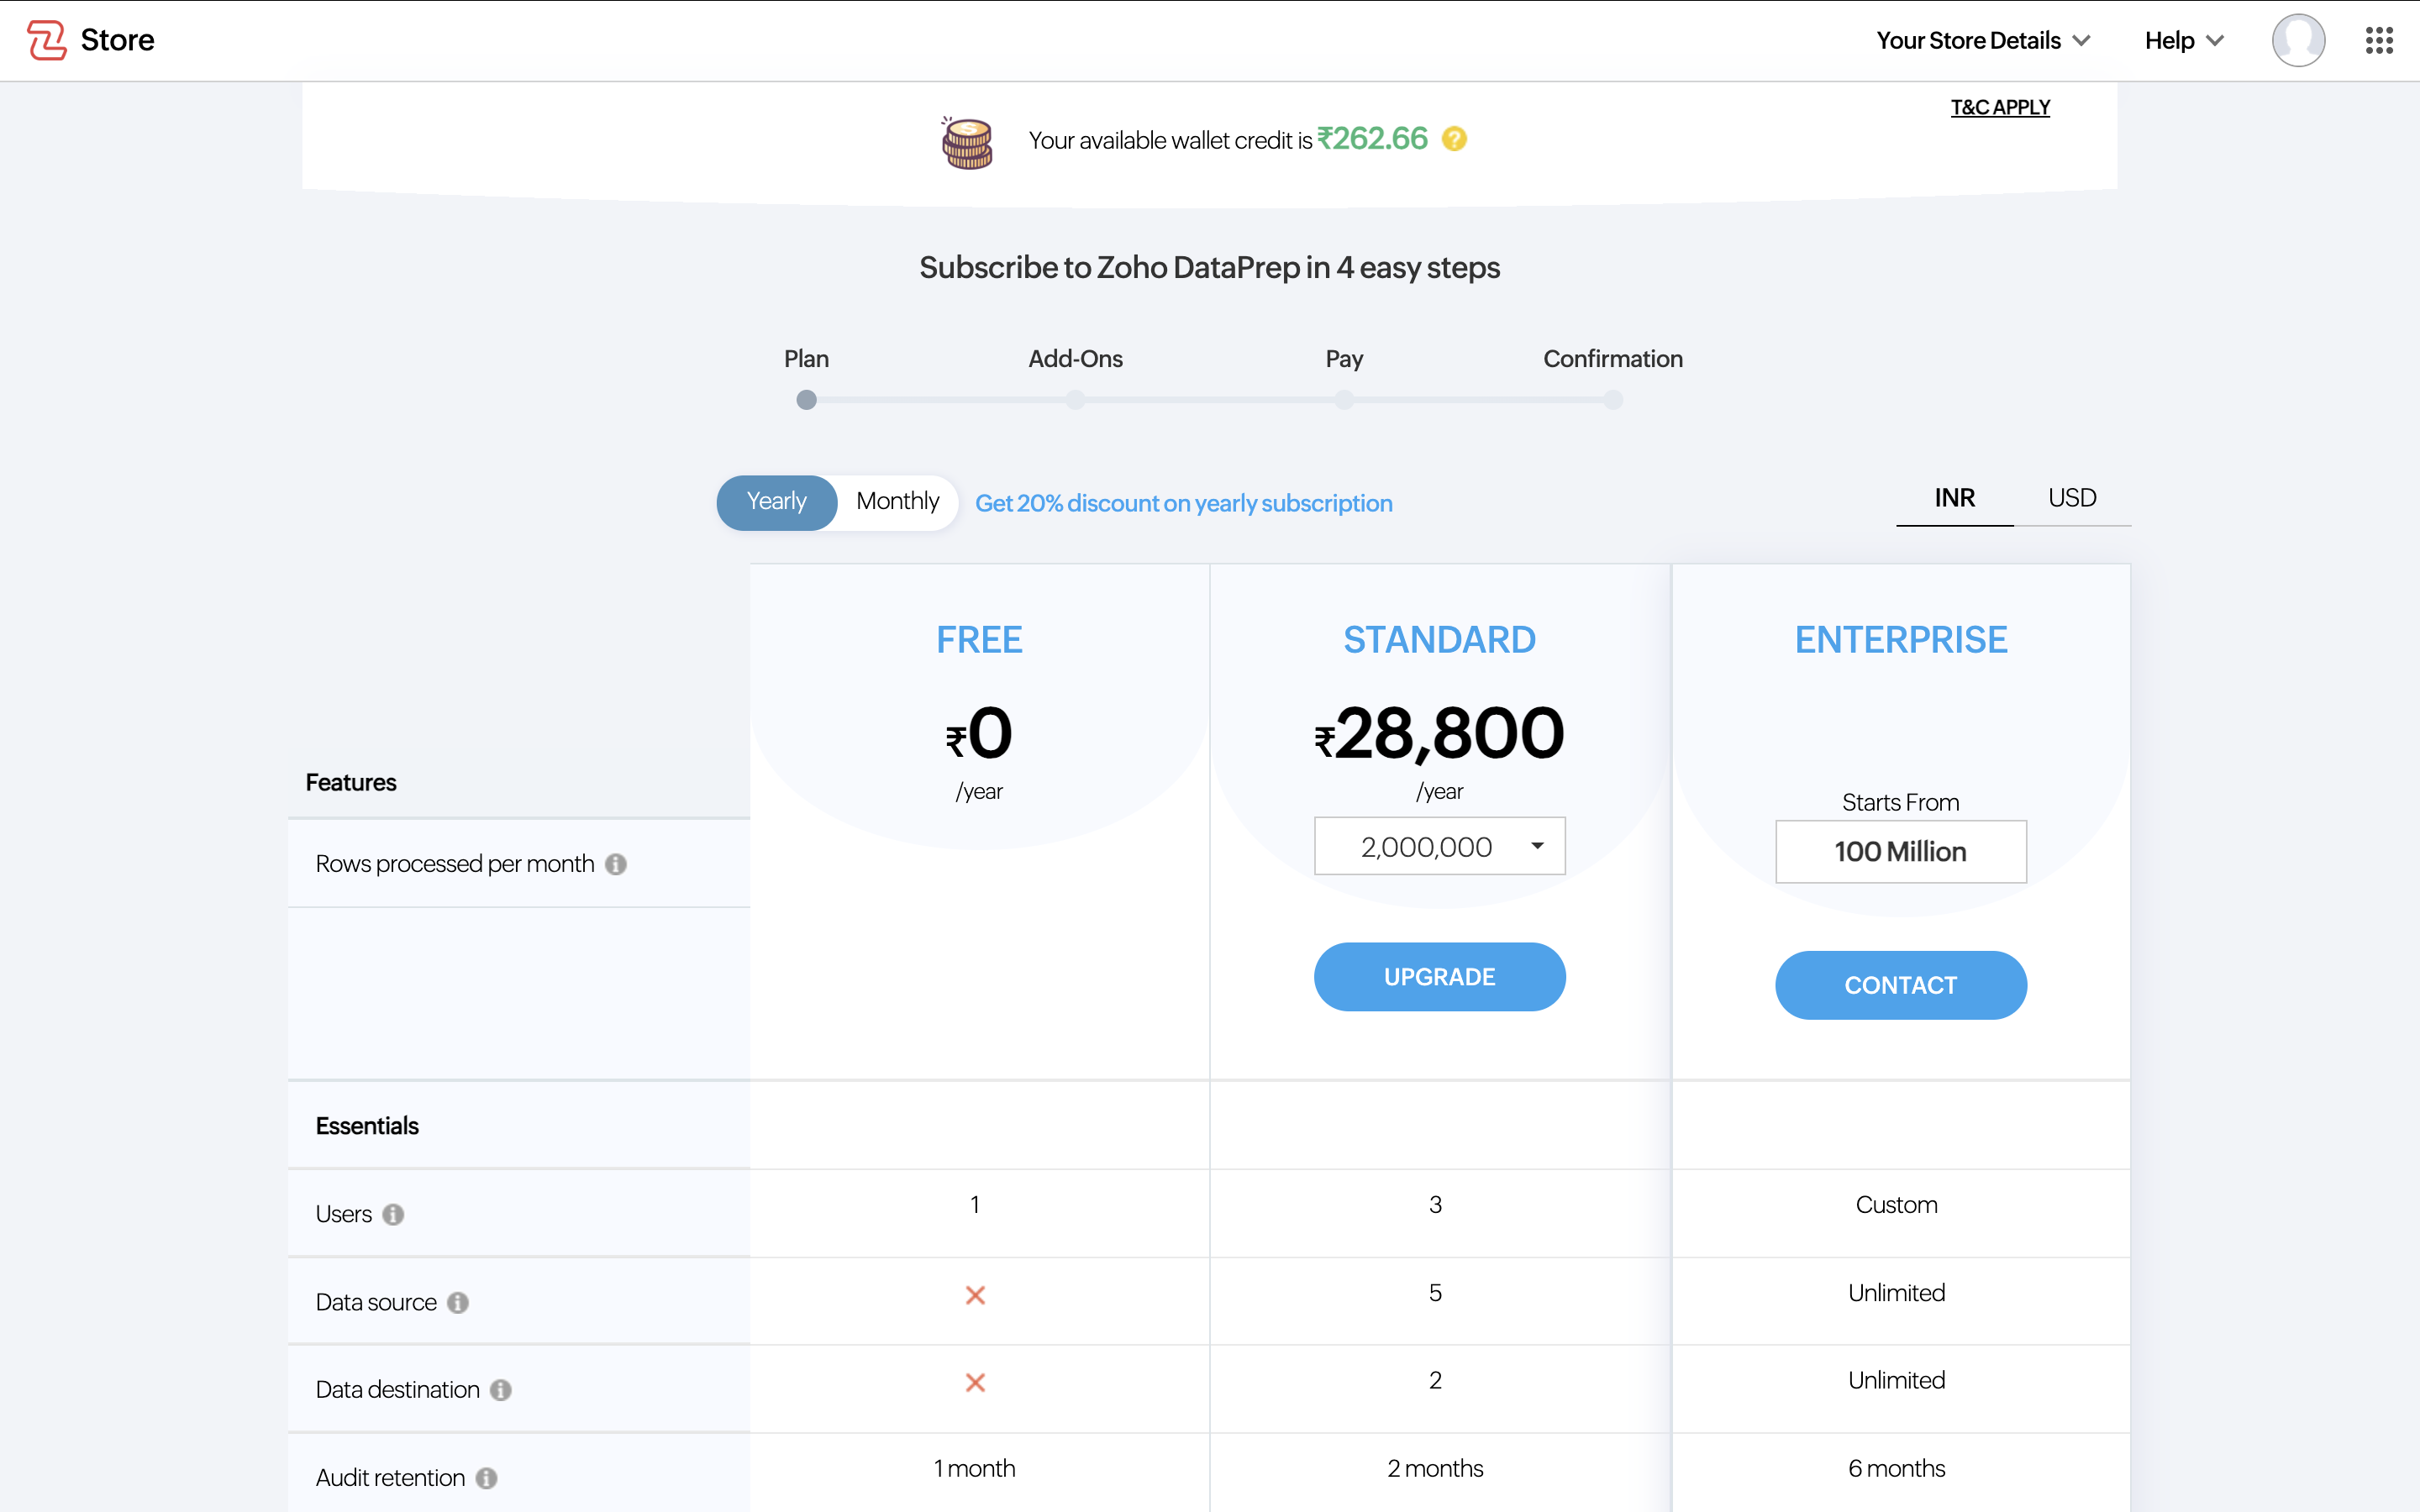Image resolution: width=2420 pixels, height=1512 pixels.
Task: Click the wallet credit help question icon
Action: pos(1454,139)
